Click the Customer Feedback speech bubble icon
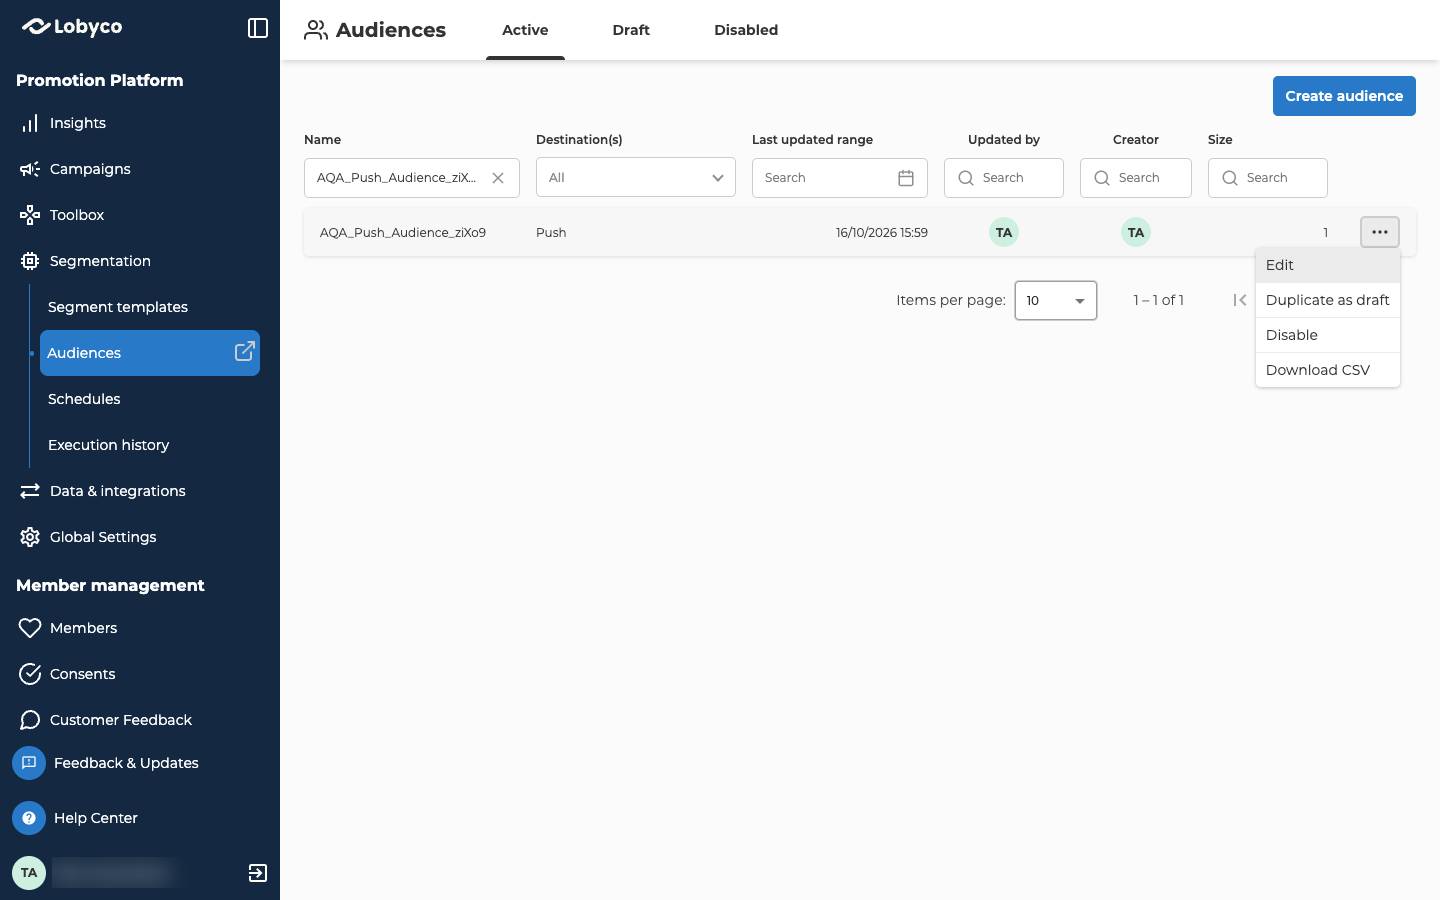The height and width of the screenshot is (900, 1440). coord(30,720)
